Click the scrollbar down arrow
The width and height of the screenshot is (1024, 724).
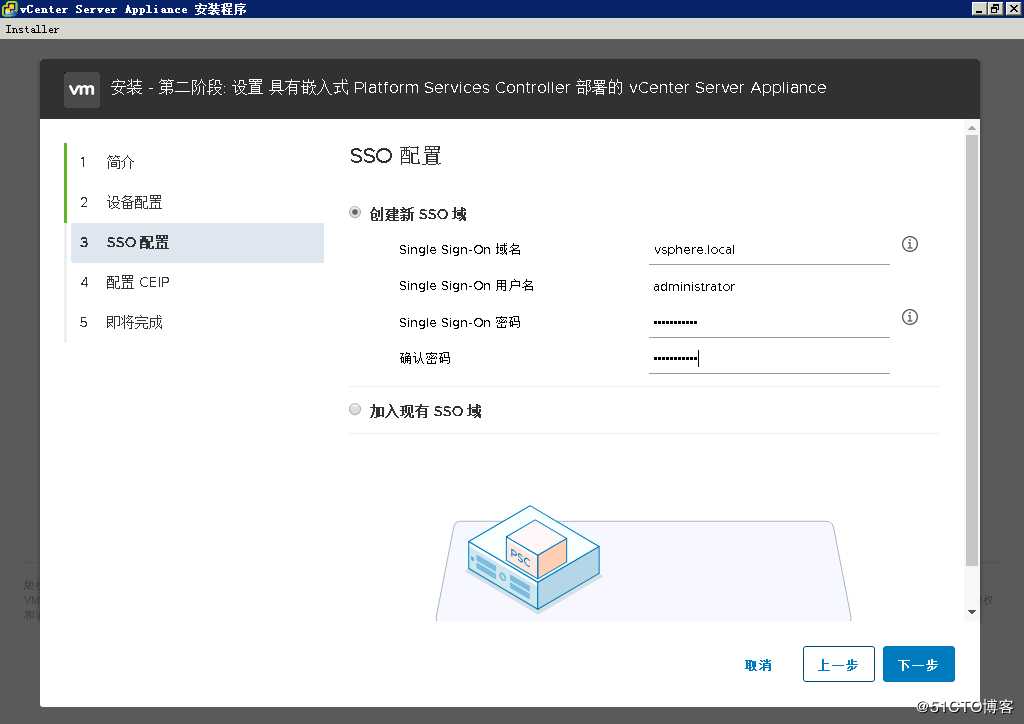pyautogui.click(x=972, y=612)
